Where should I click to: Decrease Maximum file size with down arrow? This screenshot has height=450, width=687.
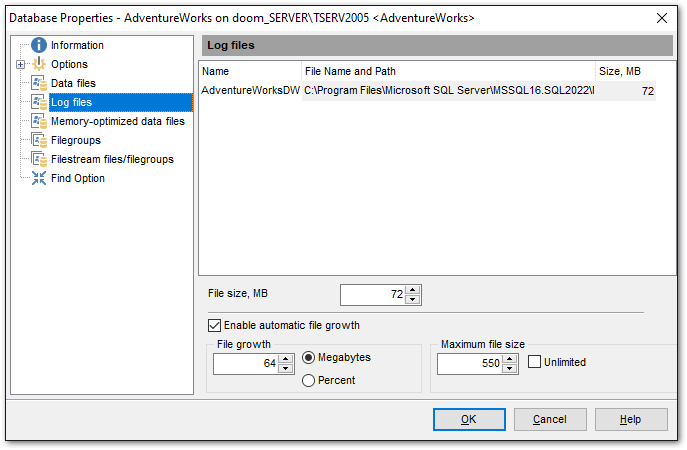click(510, 368)
